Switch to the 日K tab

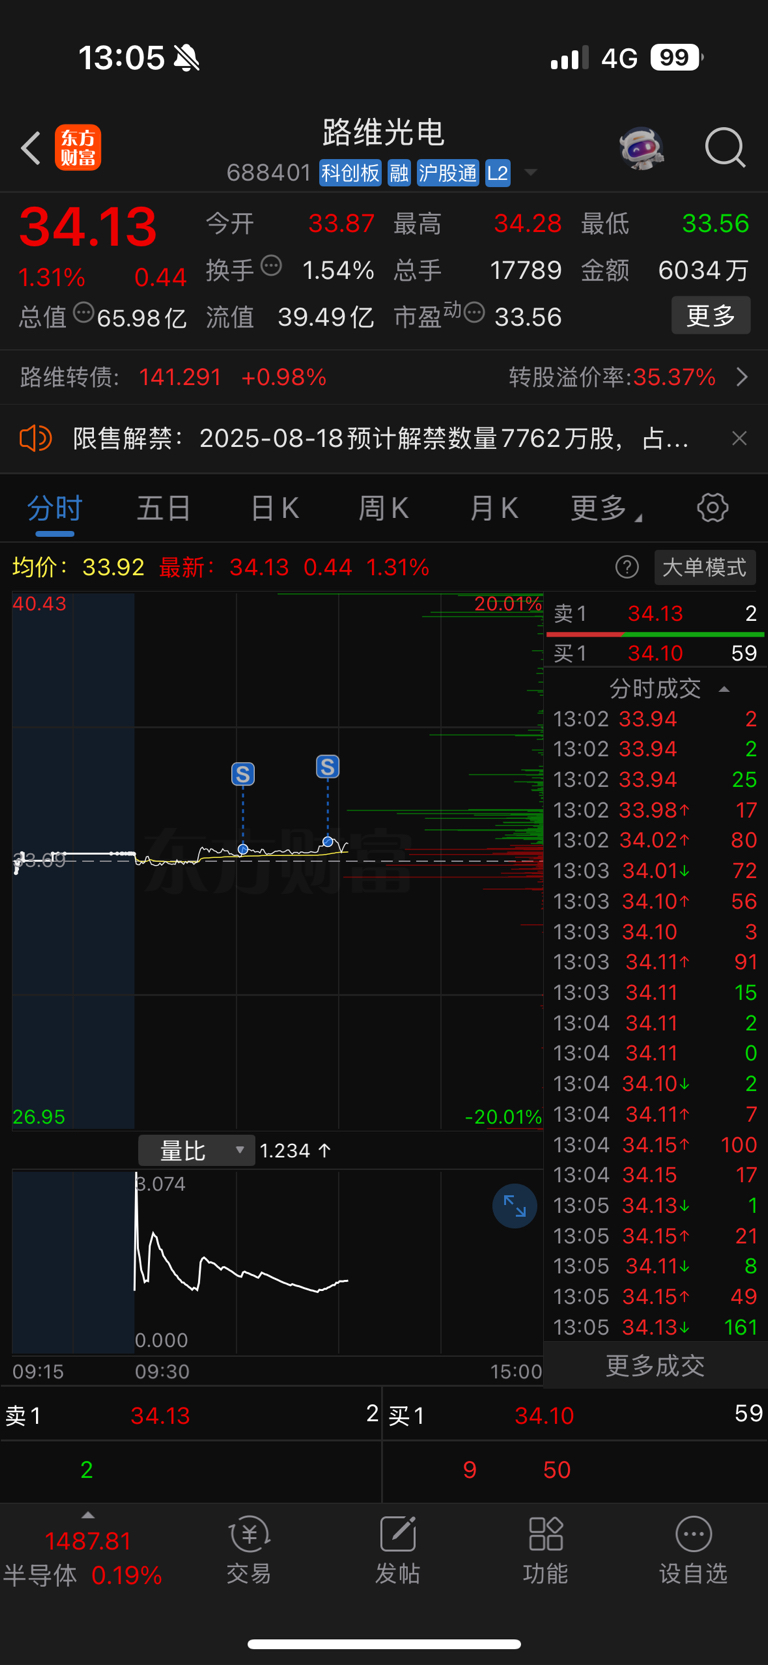click(x=274, y=508)
